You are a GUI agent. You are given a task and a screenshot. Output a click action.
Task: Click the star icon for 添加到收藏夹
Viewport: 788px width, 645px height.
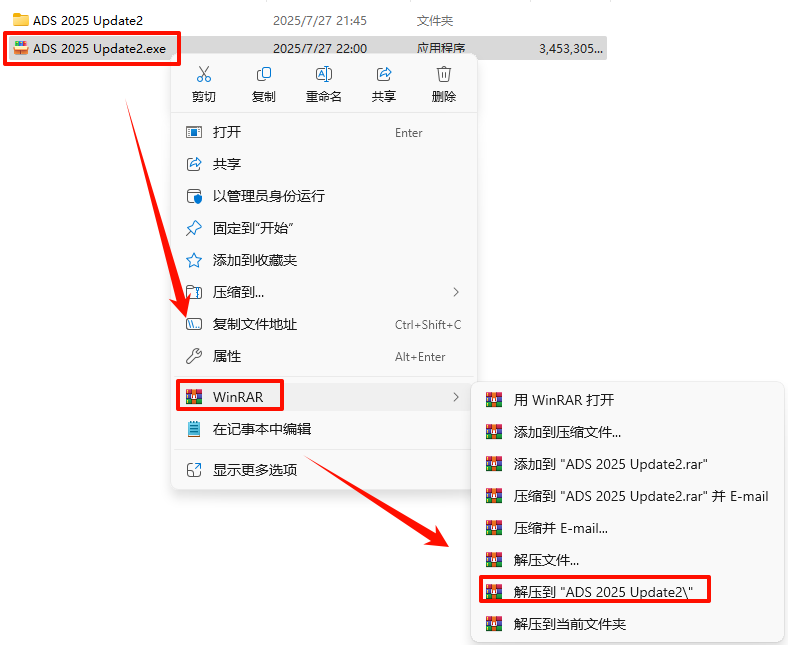click(x=194, y=260)
